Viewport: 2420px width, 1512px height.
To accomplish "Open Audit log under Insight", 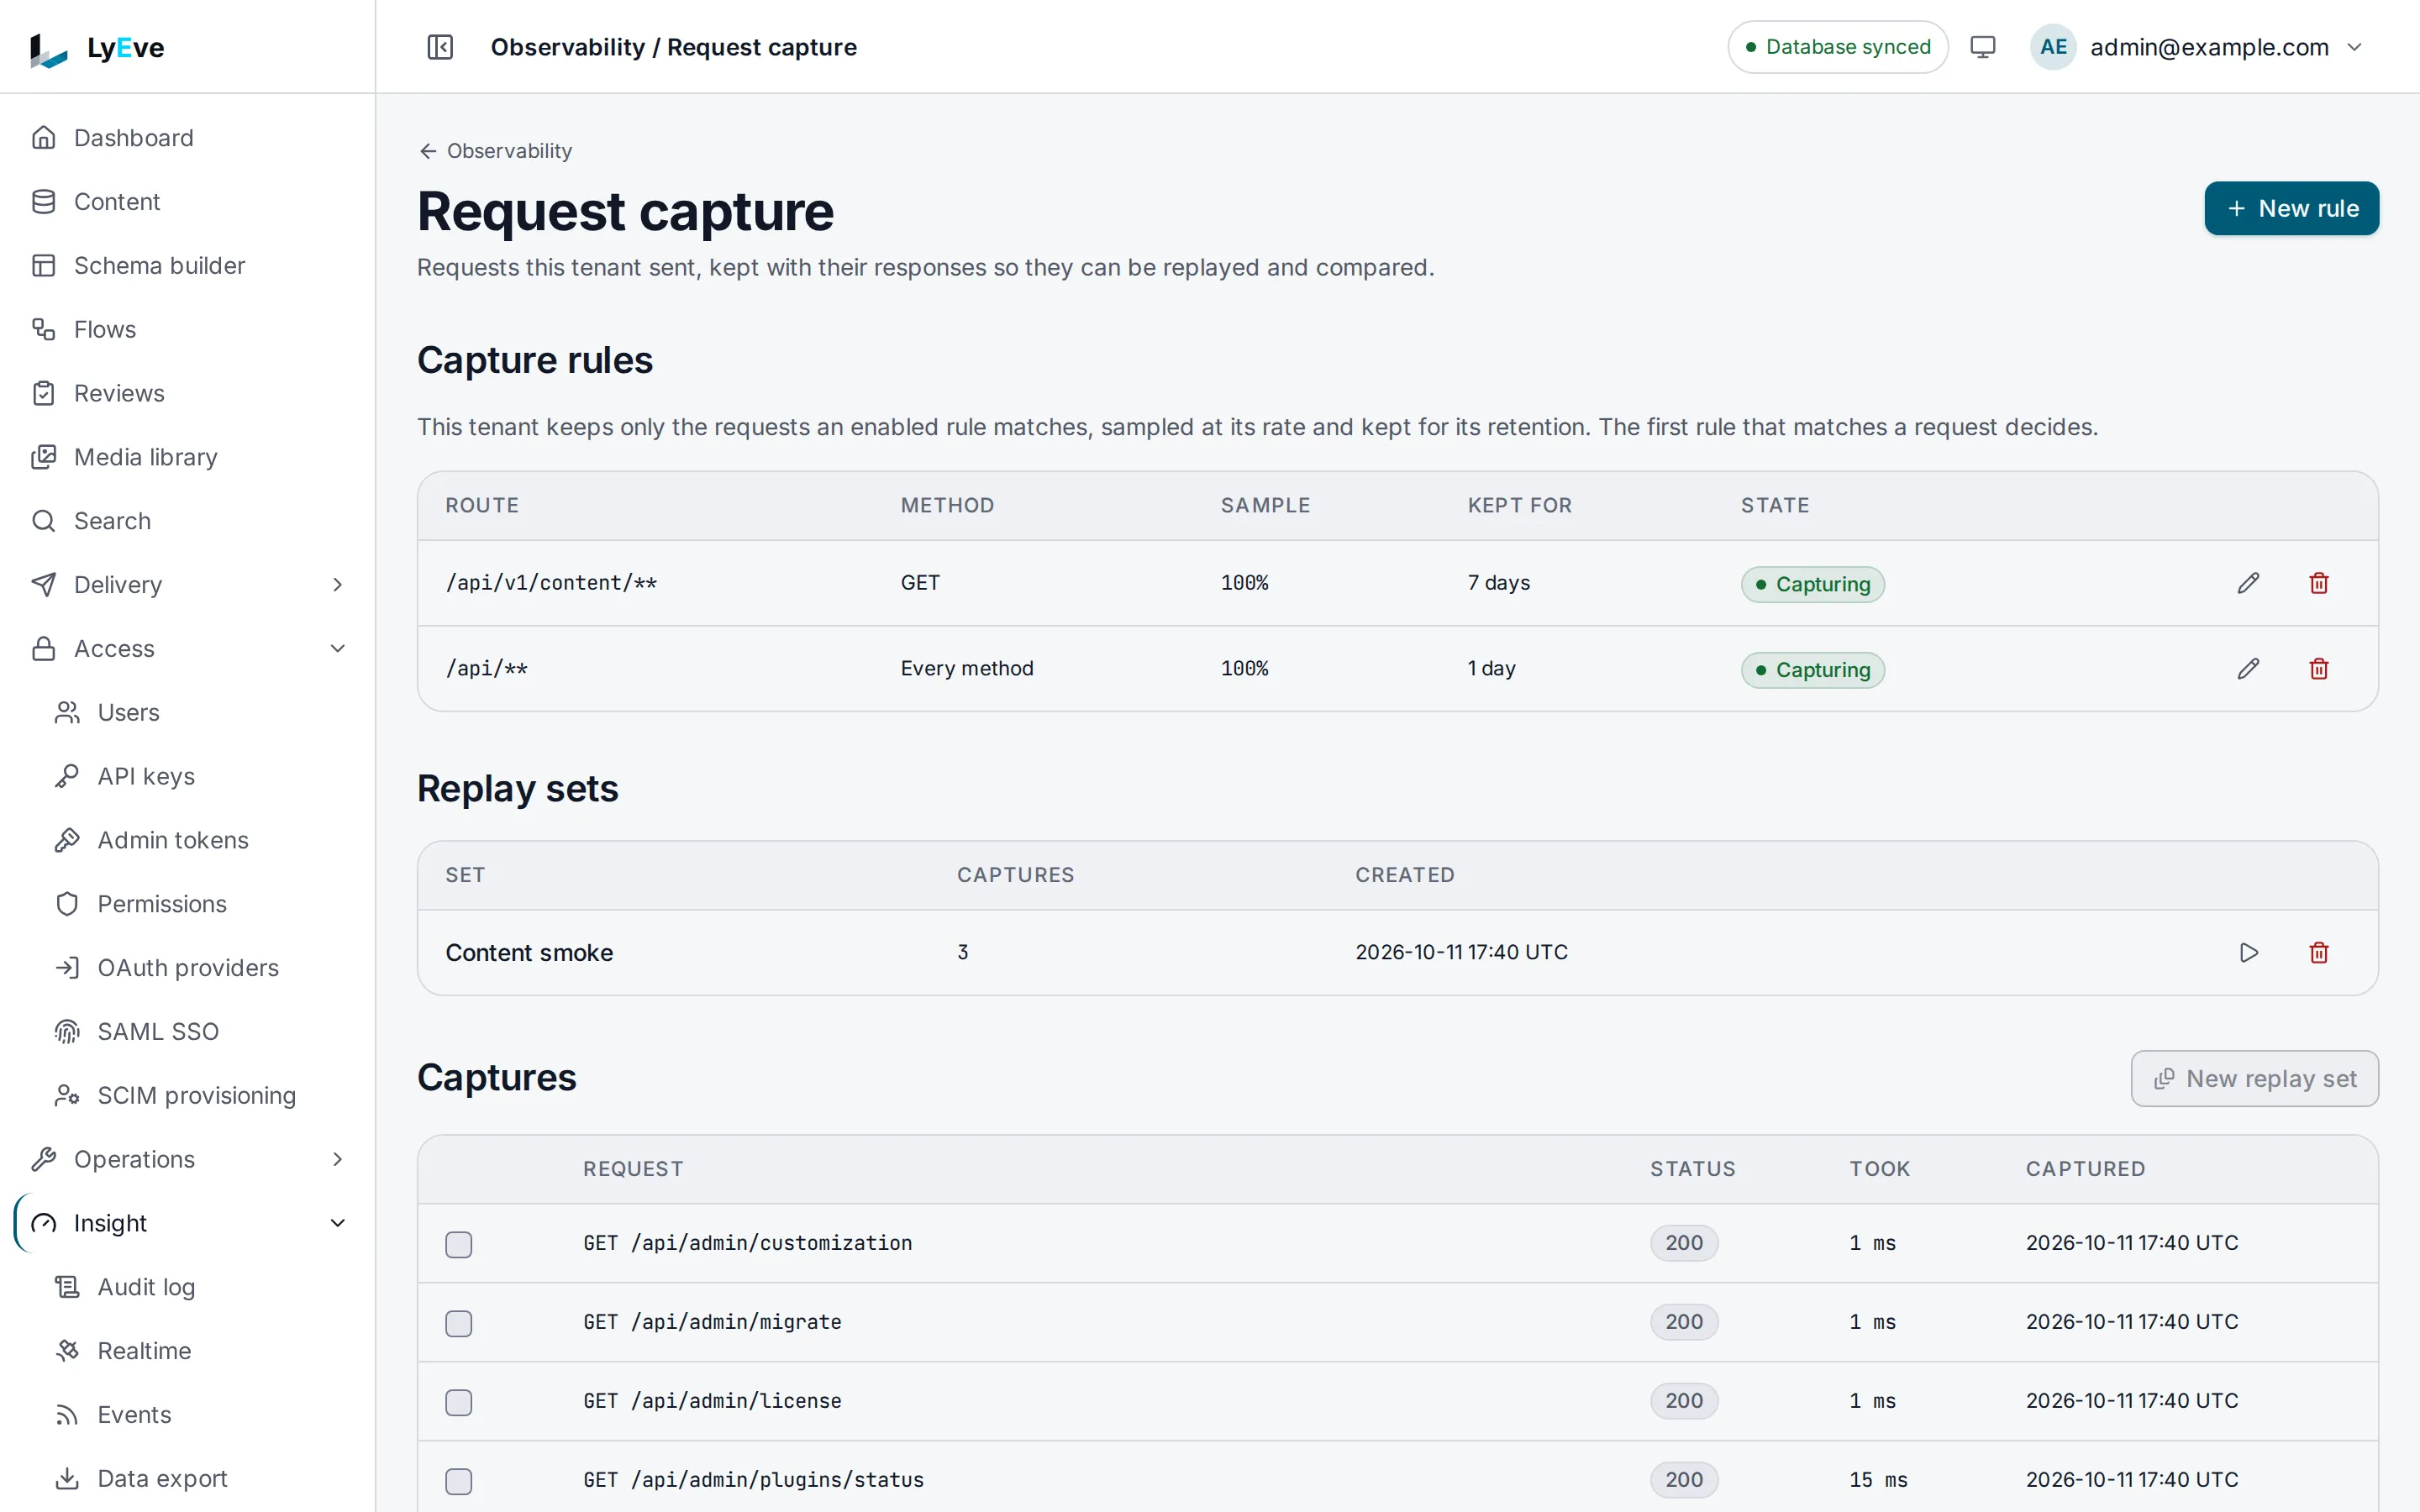I will [x=199, y=1287].
